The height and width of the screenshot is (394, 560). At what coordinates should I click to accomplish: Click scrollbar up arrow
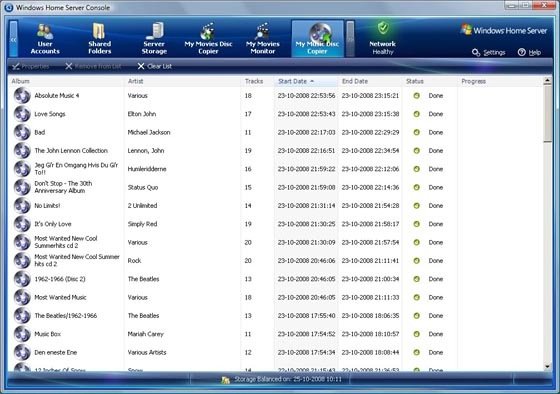click(x=547, y=81)
